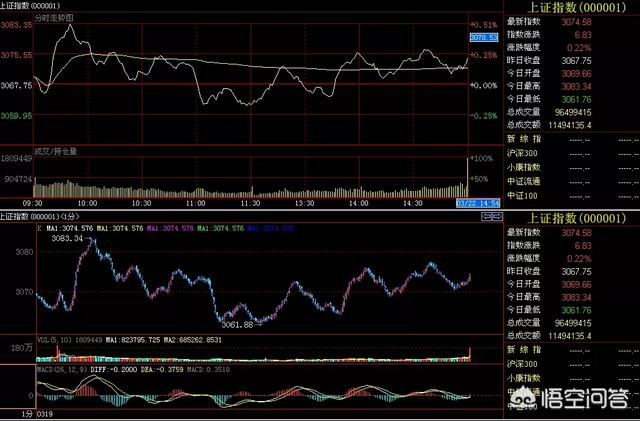Click the 最新指数 row in top panel
This screenshot has width=640, height=421.
click(x=523, y=21)
